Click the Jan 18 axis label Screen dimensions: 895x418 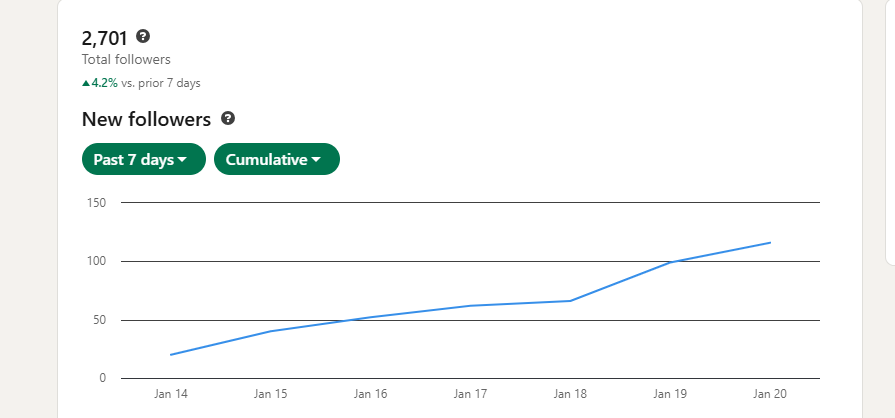coord(570,394)
